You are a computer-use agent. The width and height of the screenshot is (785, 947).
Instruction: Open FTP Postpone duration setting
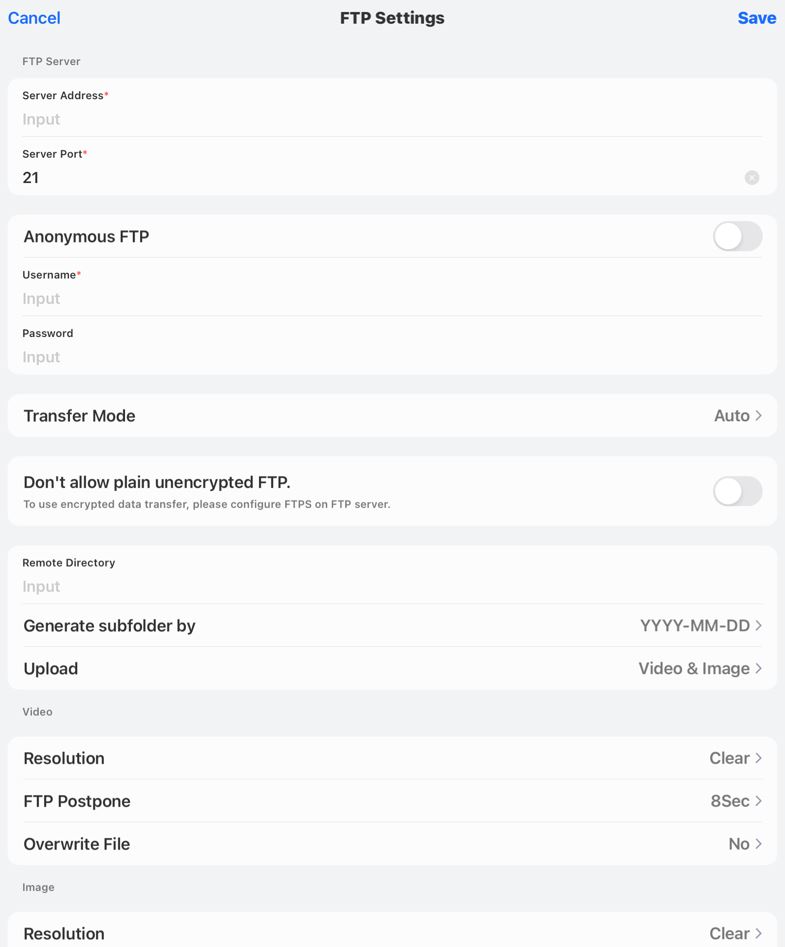click(392, 802)
